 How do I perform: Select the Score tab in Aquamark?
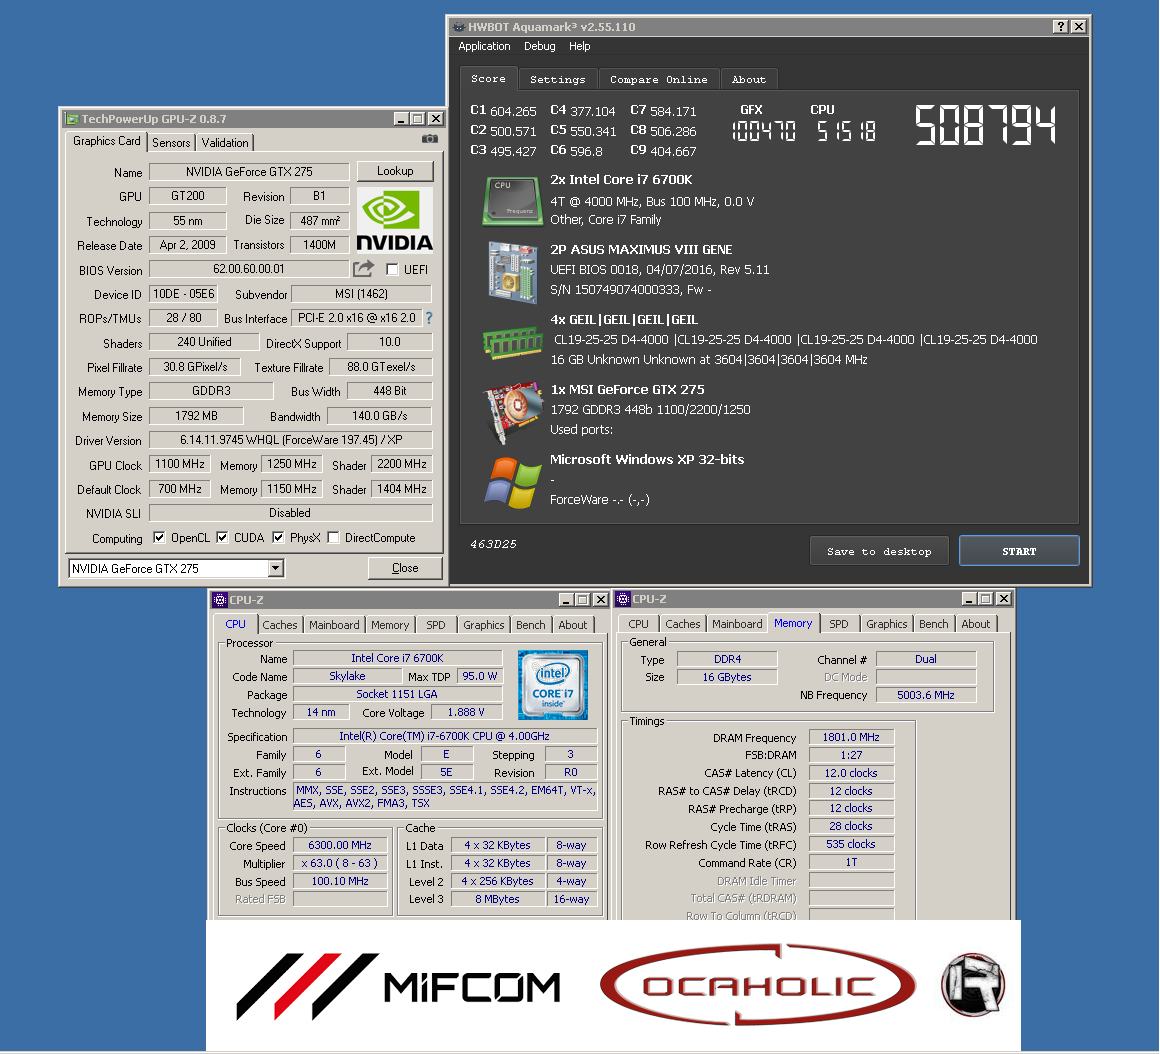pyautogui.click(x=488, y=78)
